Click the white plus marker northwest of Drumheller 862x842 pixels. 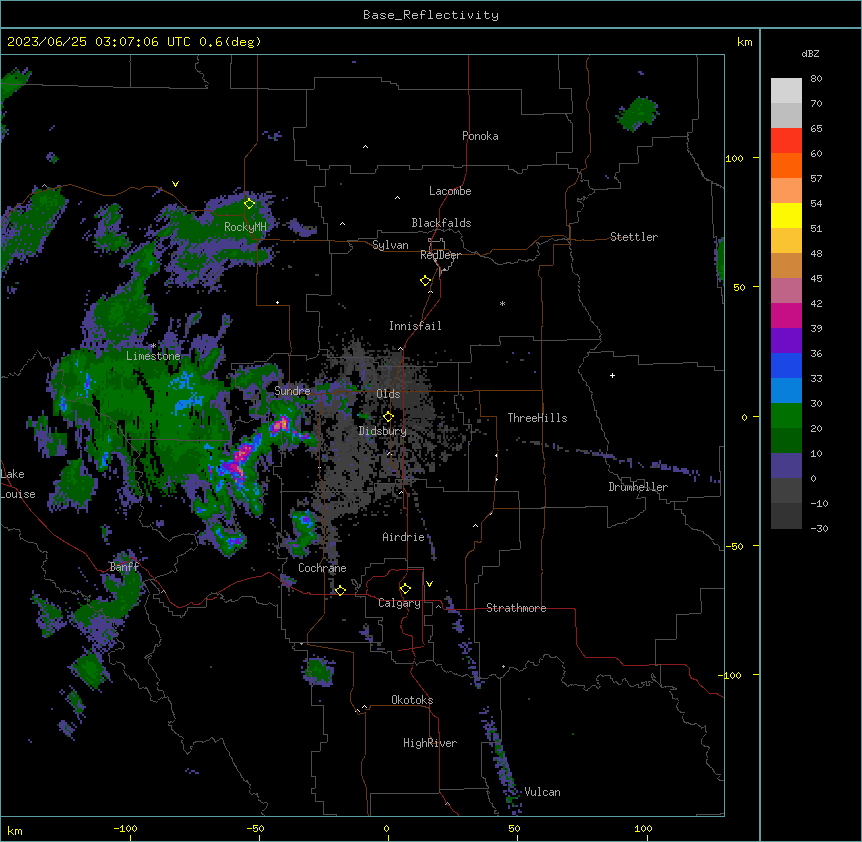click(612, 375)
